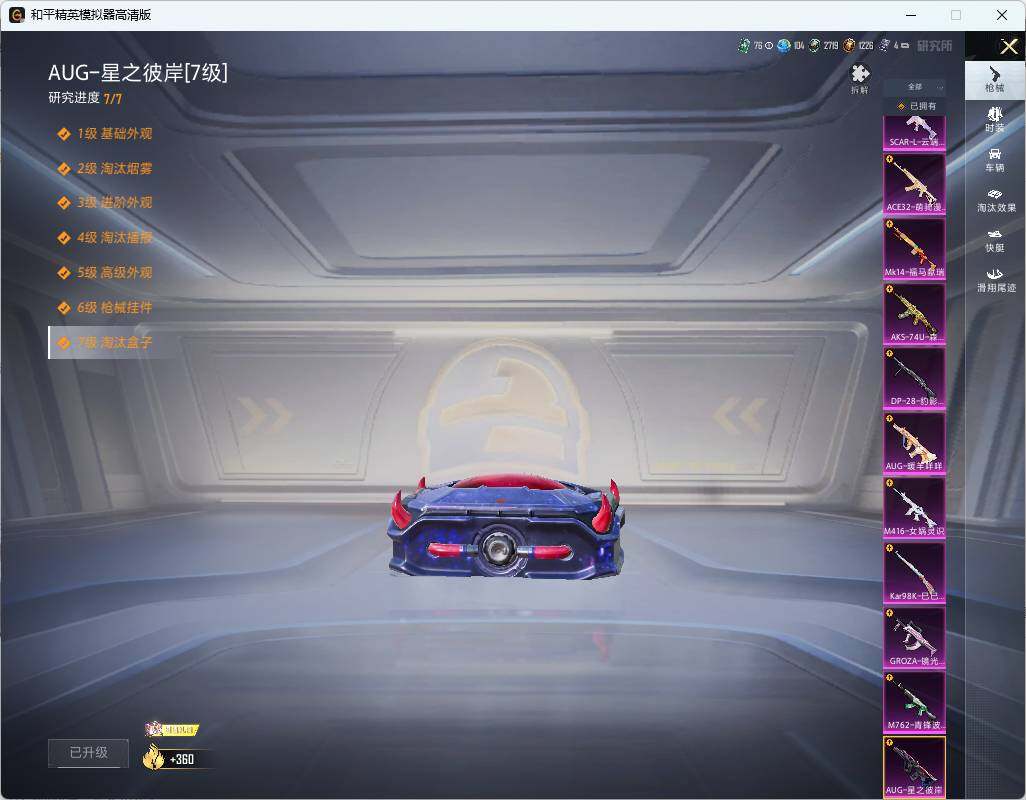Click the fragment icon showing 4
The width and height of the screenshot is (1026, 800).
pos(884,45)
